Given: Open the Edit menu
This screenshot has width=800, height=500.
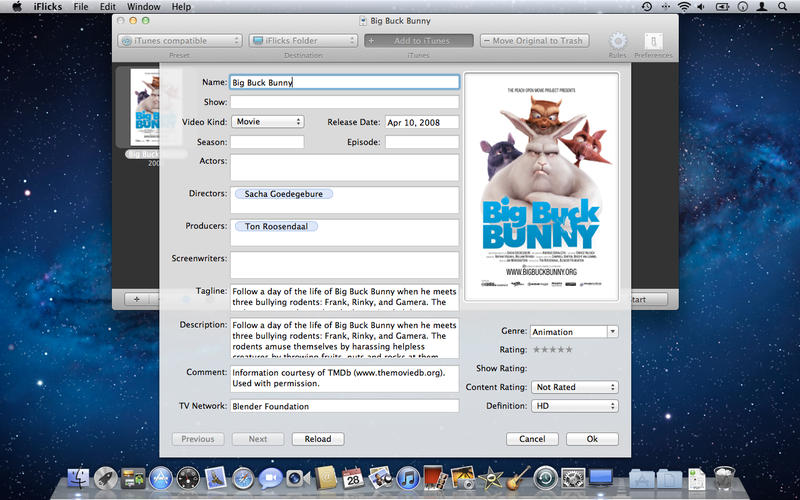Looking at the screenshot, I should [x=107, y=7].
